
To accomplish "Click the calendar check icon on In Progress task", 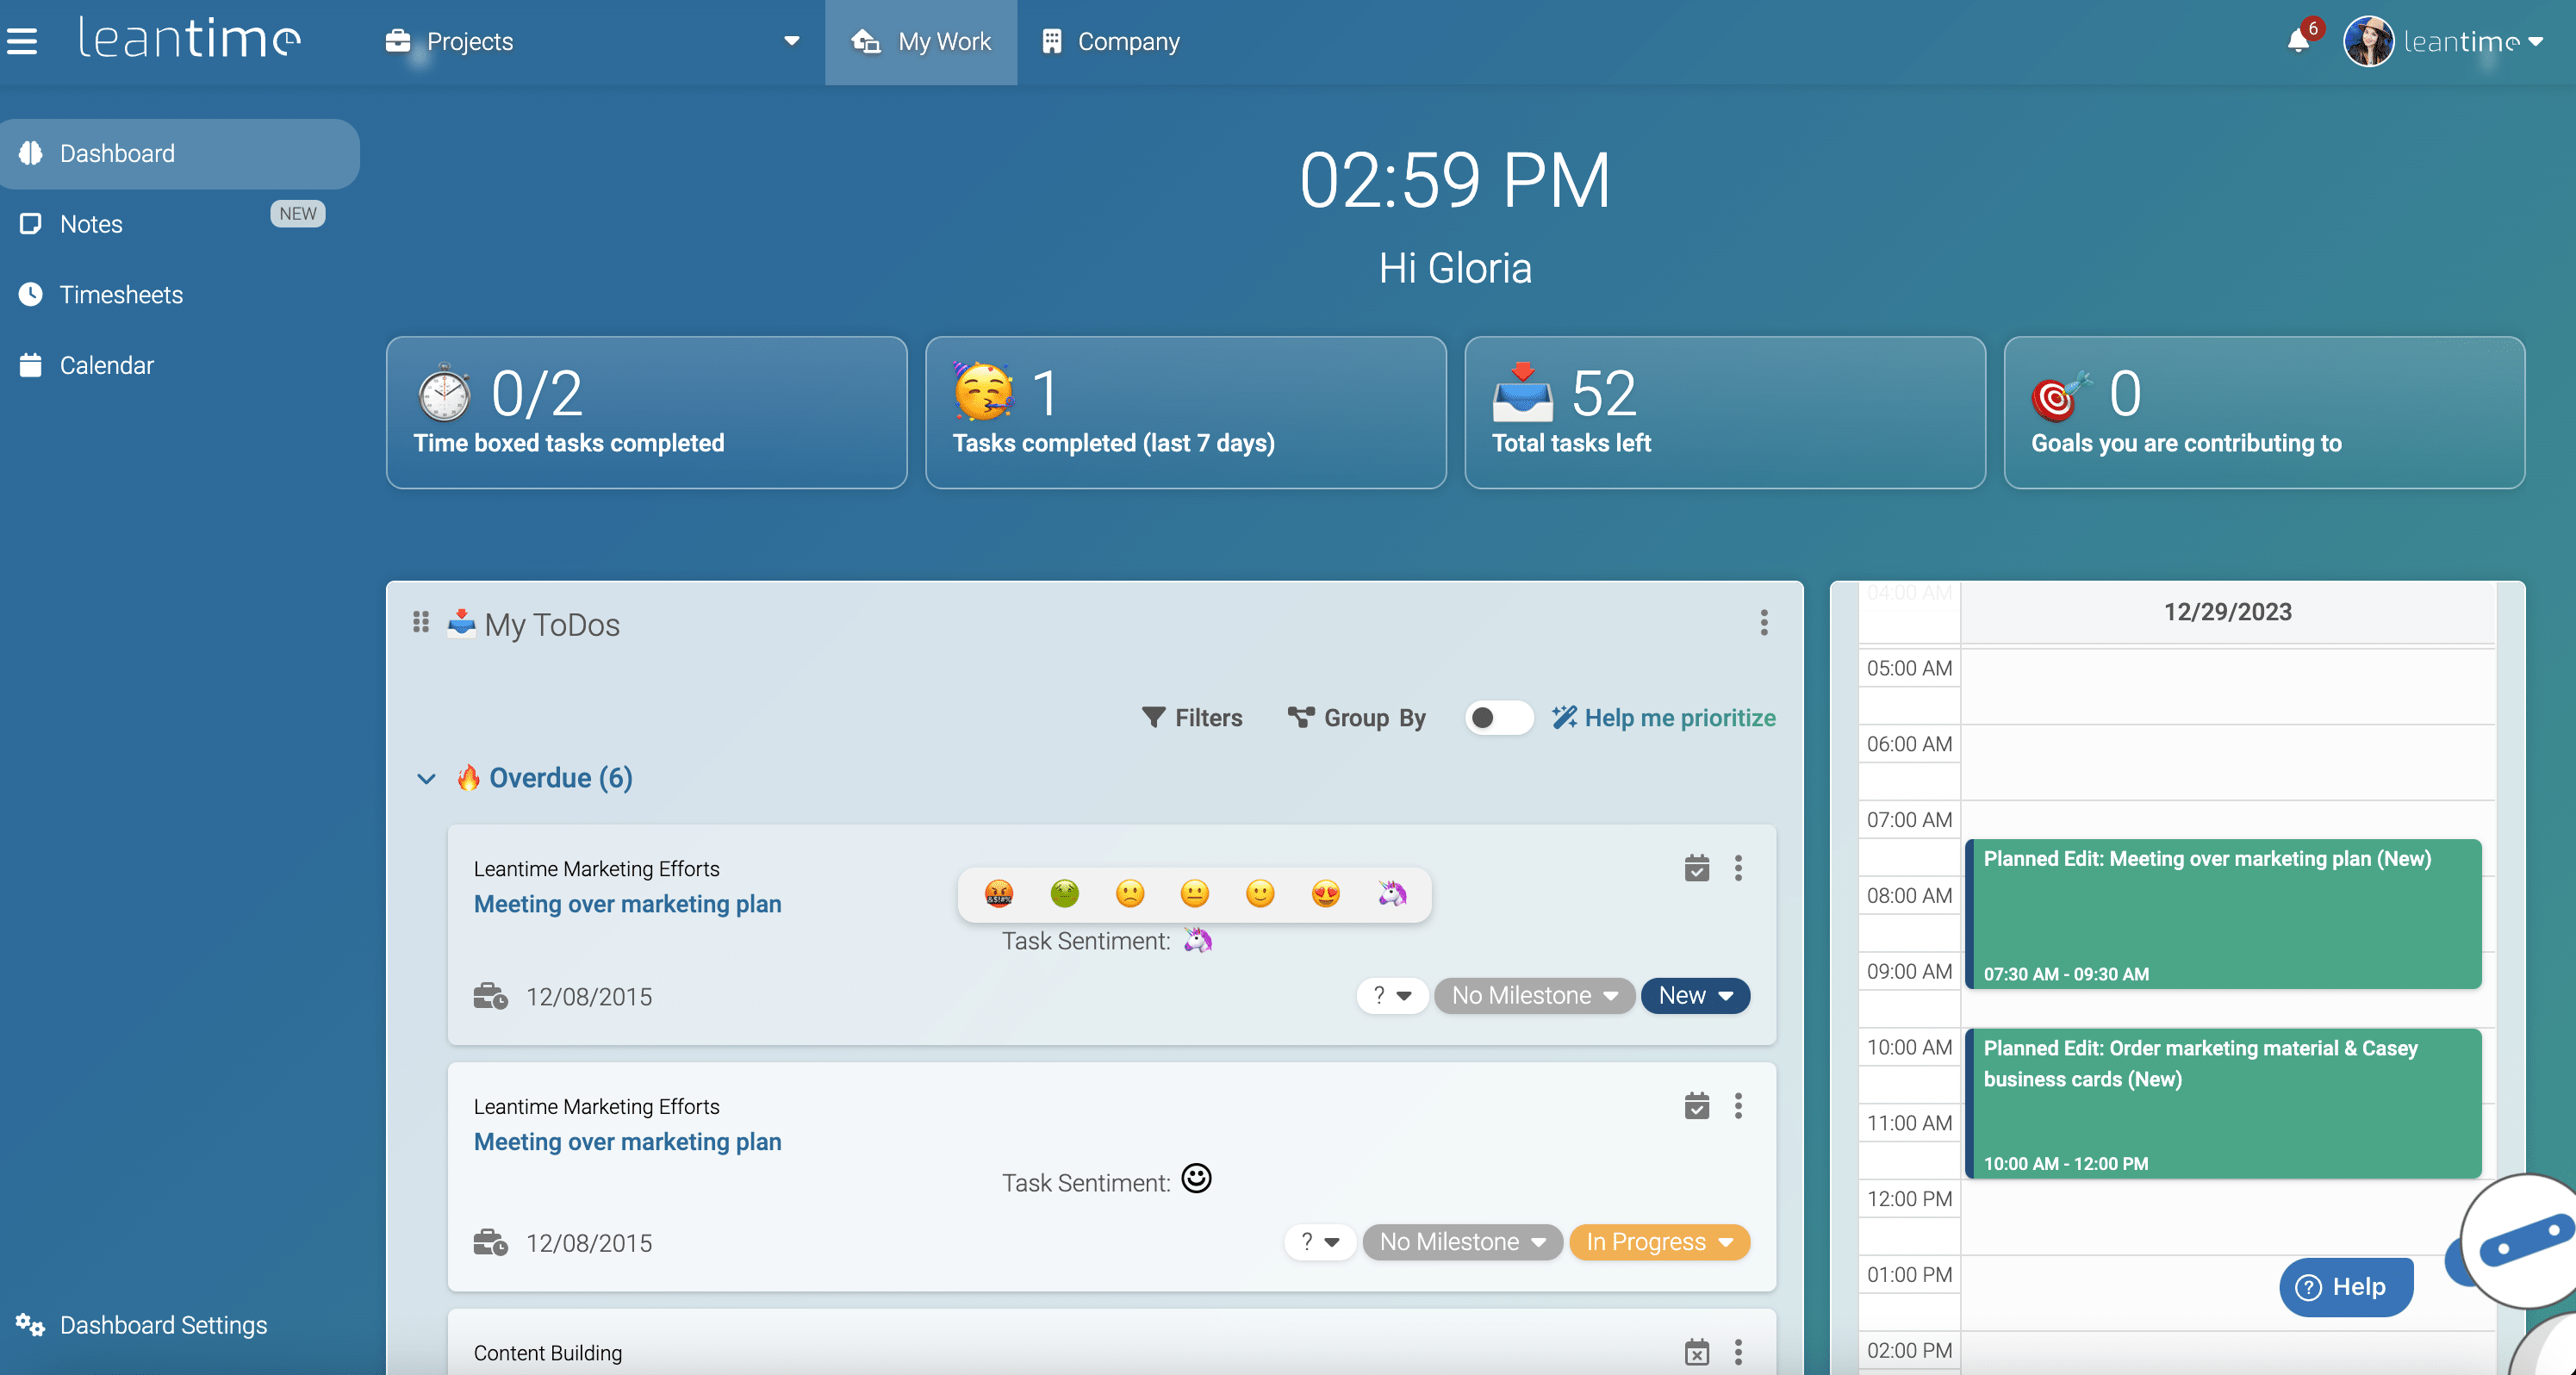I will [x=1697, y=1106].
